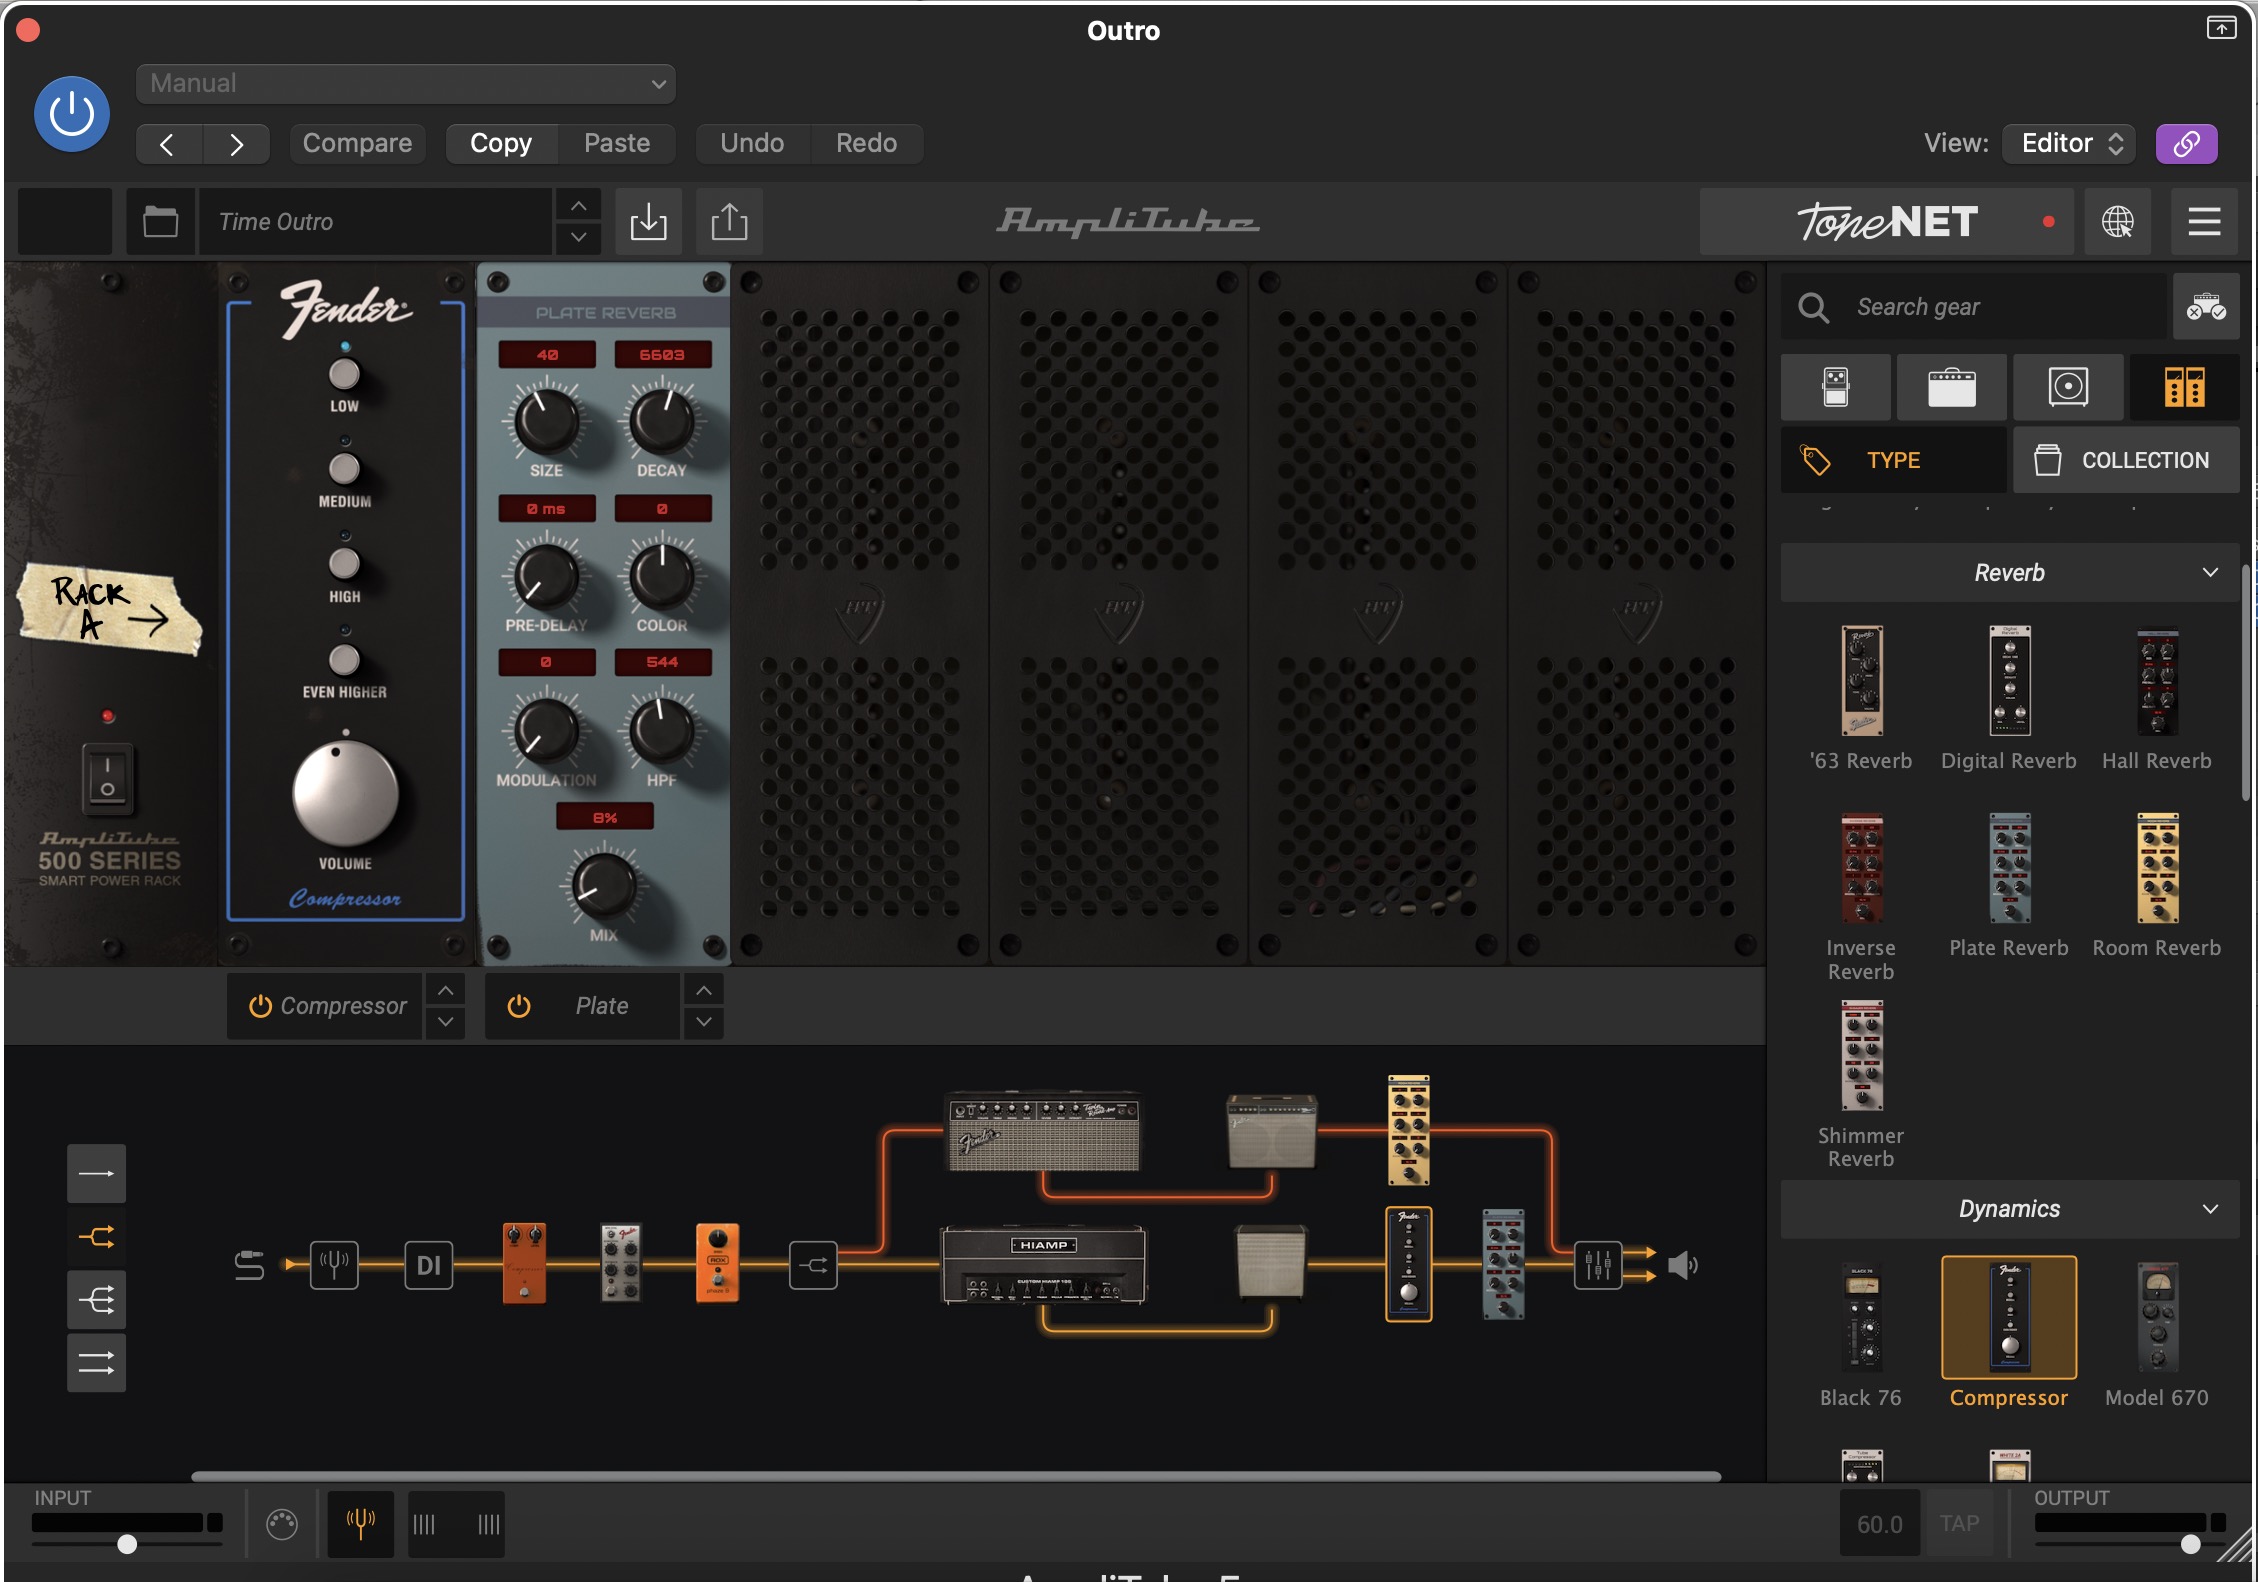This screenshot has height=1582, width=2258.
Task: Click the input source icon in chain
Action: (x=249, y=1265)
